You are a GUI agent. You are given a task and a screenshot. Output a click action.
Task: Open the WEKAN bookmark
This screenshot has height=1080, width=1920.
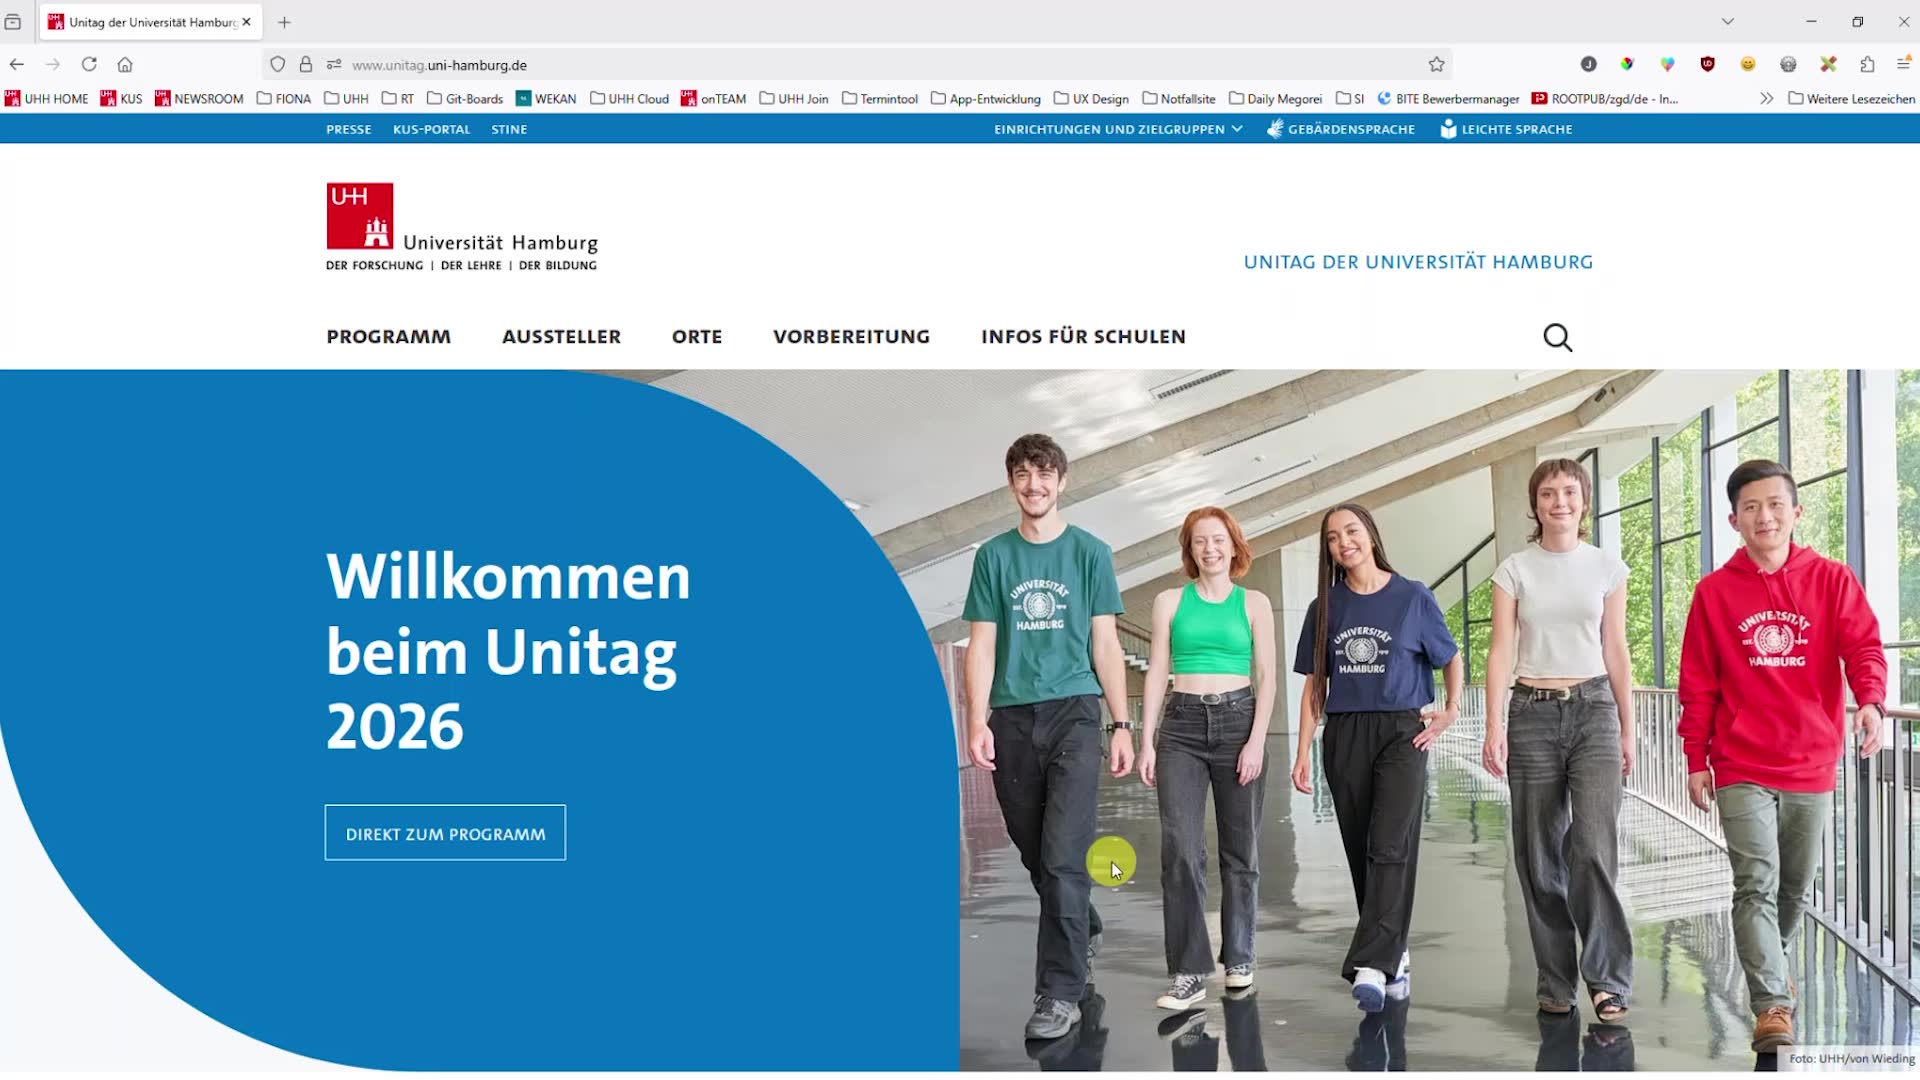546,98
